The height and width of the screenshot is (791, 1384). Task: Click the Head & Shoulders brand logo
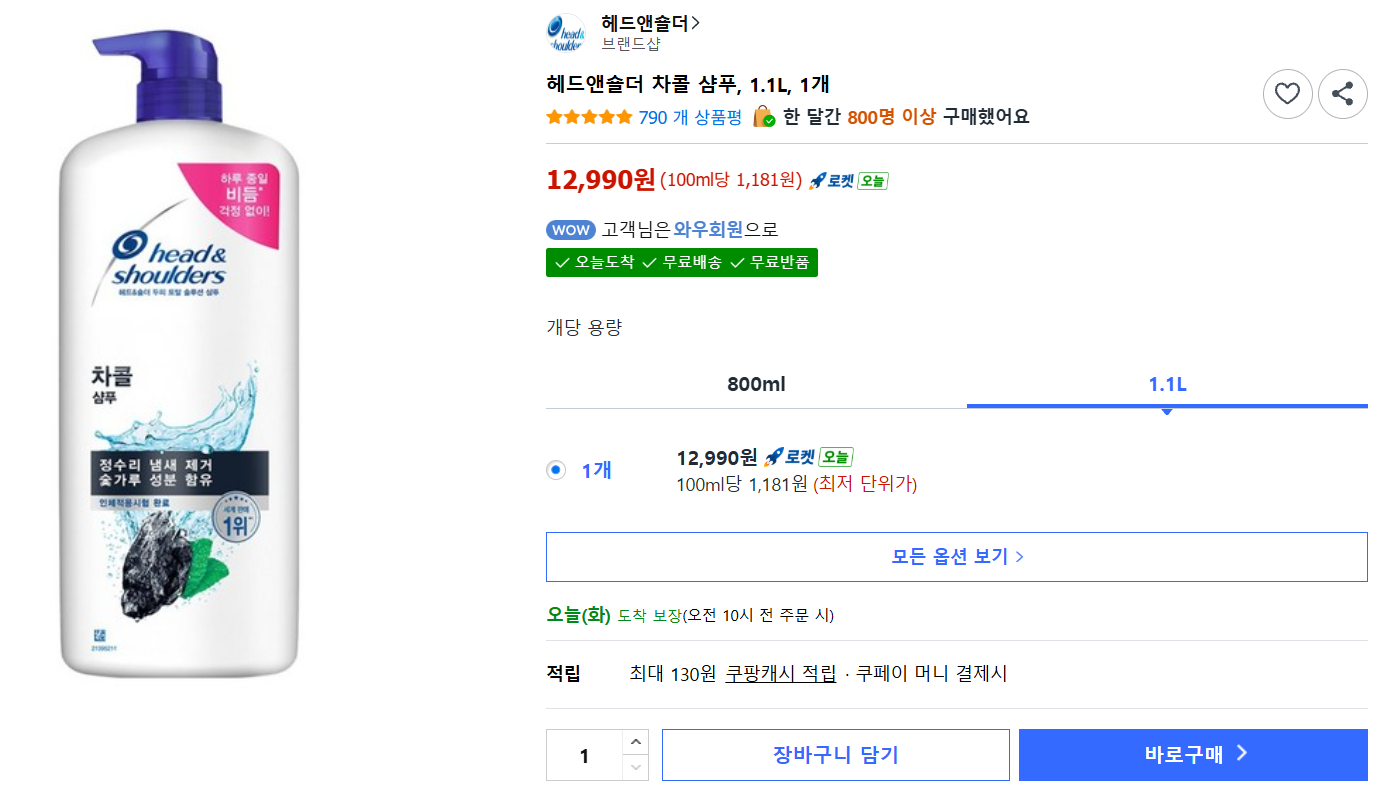(566, 32)
